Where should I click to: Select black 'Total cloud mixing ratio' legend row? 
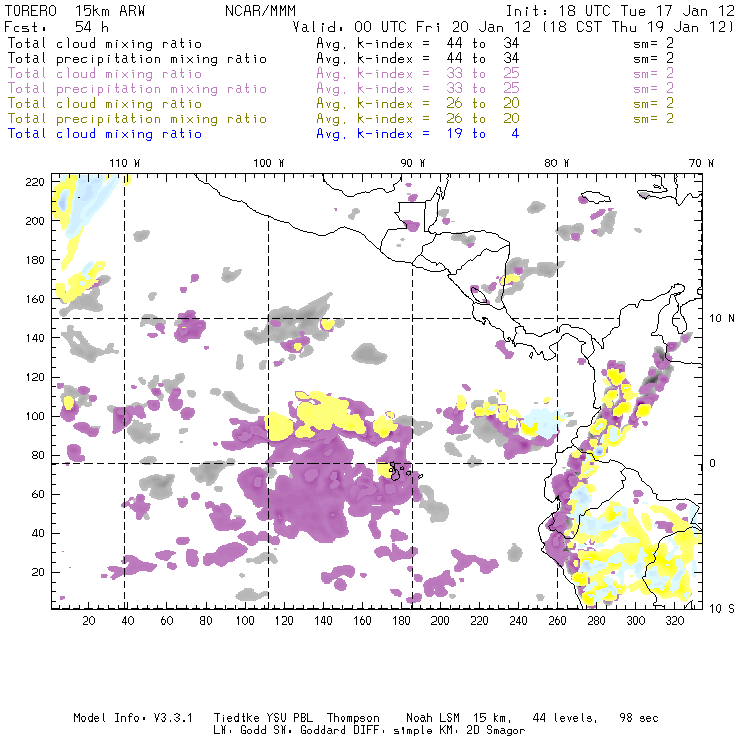point(341,43)
